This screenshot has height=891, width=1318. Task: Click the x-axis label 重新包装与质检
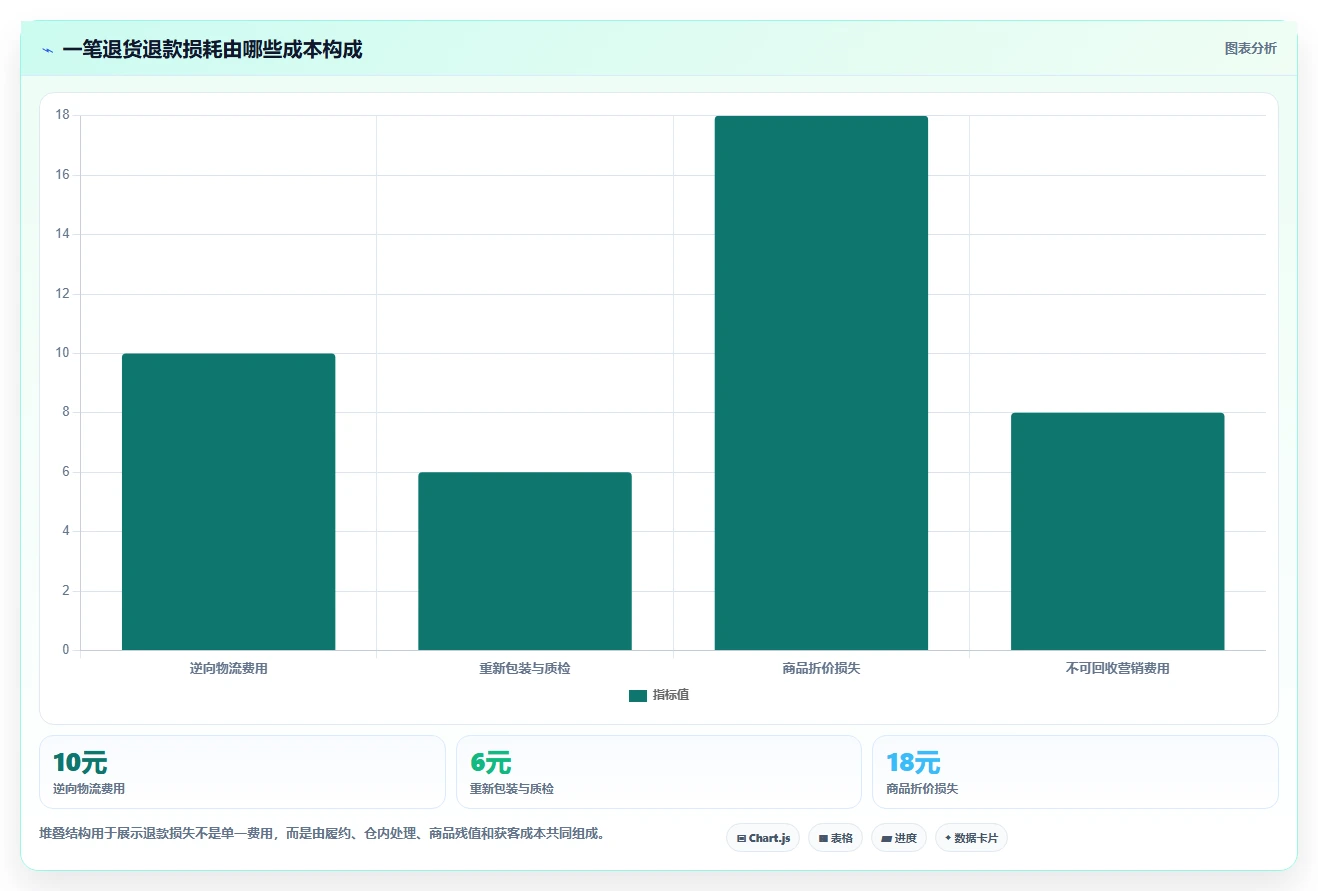[x=525, y=668]
